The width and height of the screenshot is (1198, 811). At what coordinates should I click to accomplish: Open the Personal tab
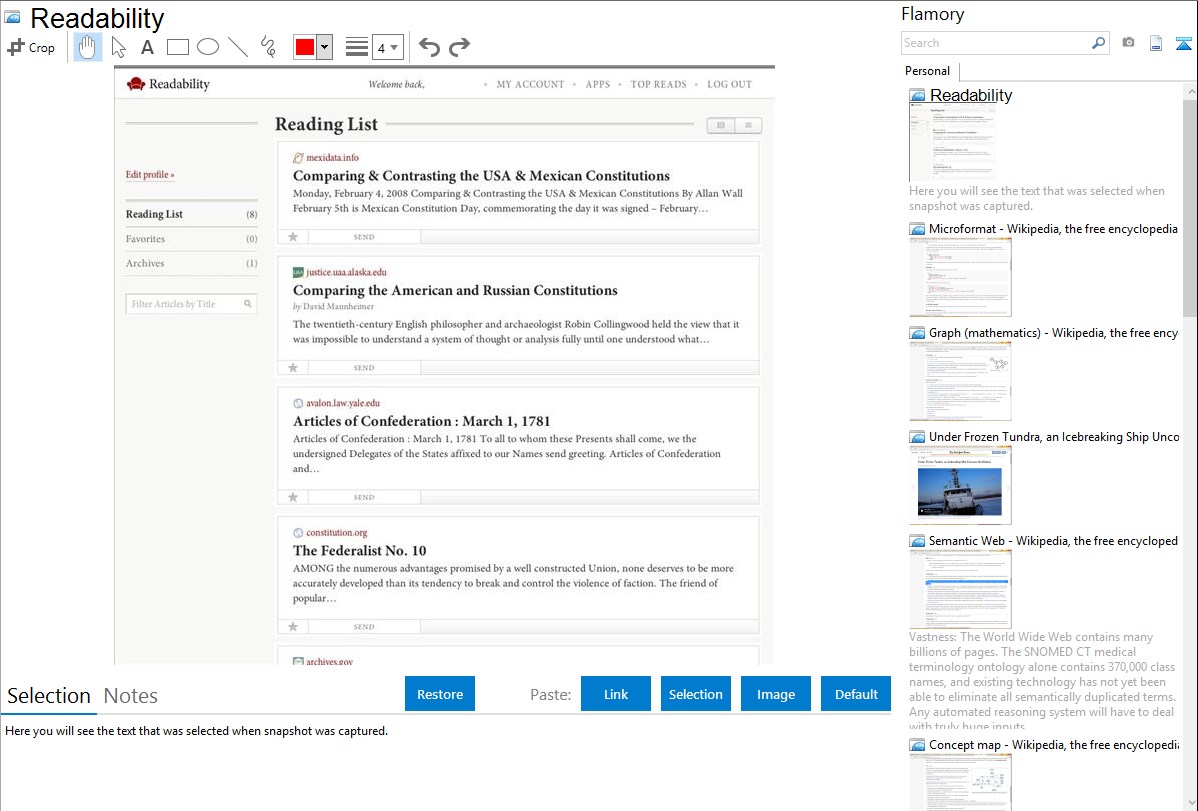927,71
